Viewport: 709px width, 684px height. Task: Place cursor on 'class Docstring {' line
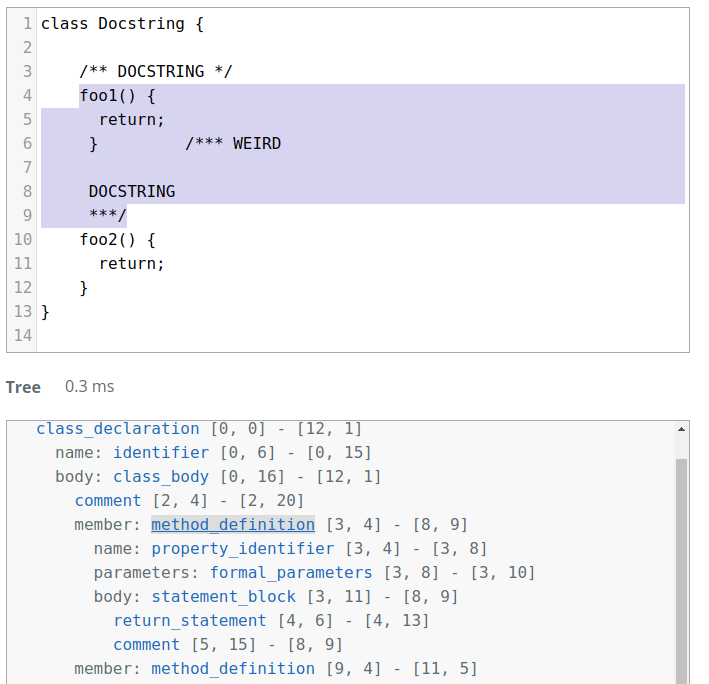[122, 24]
